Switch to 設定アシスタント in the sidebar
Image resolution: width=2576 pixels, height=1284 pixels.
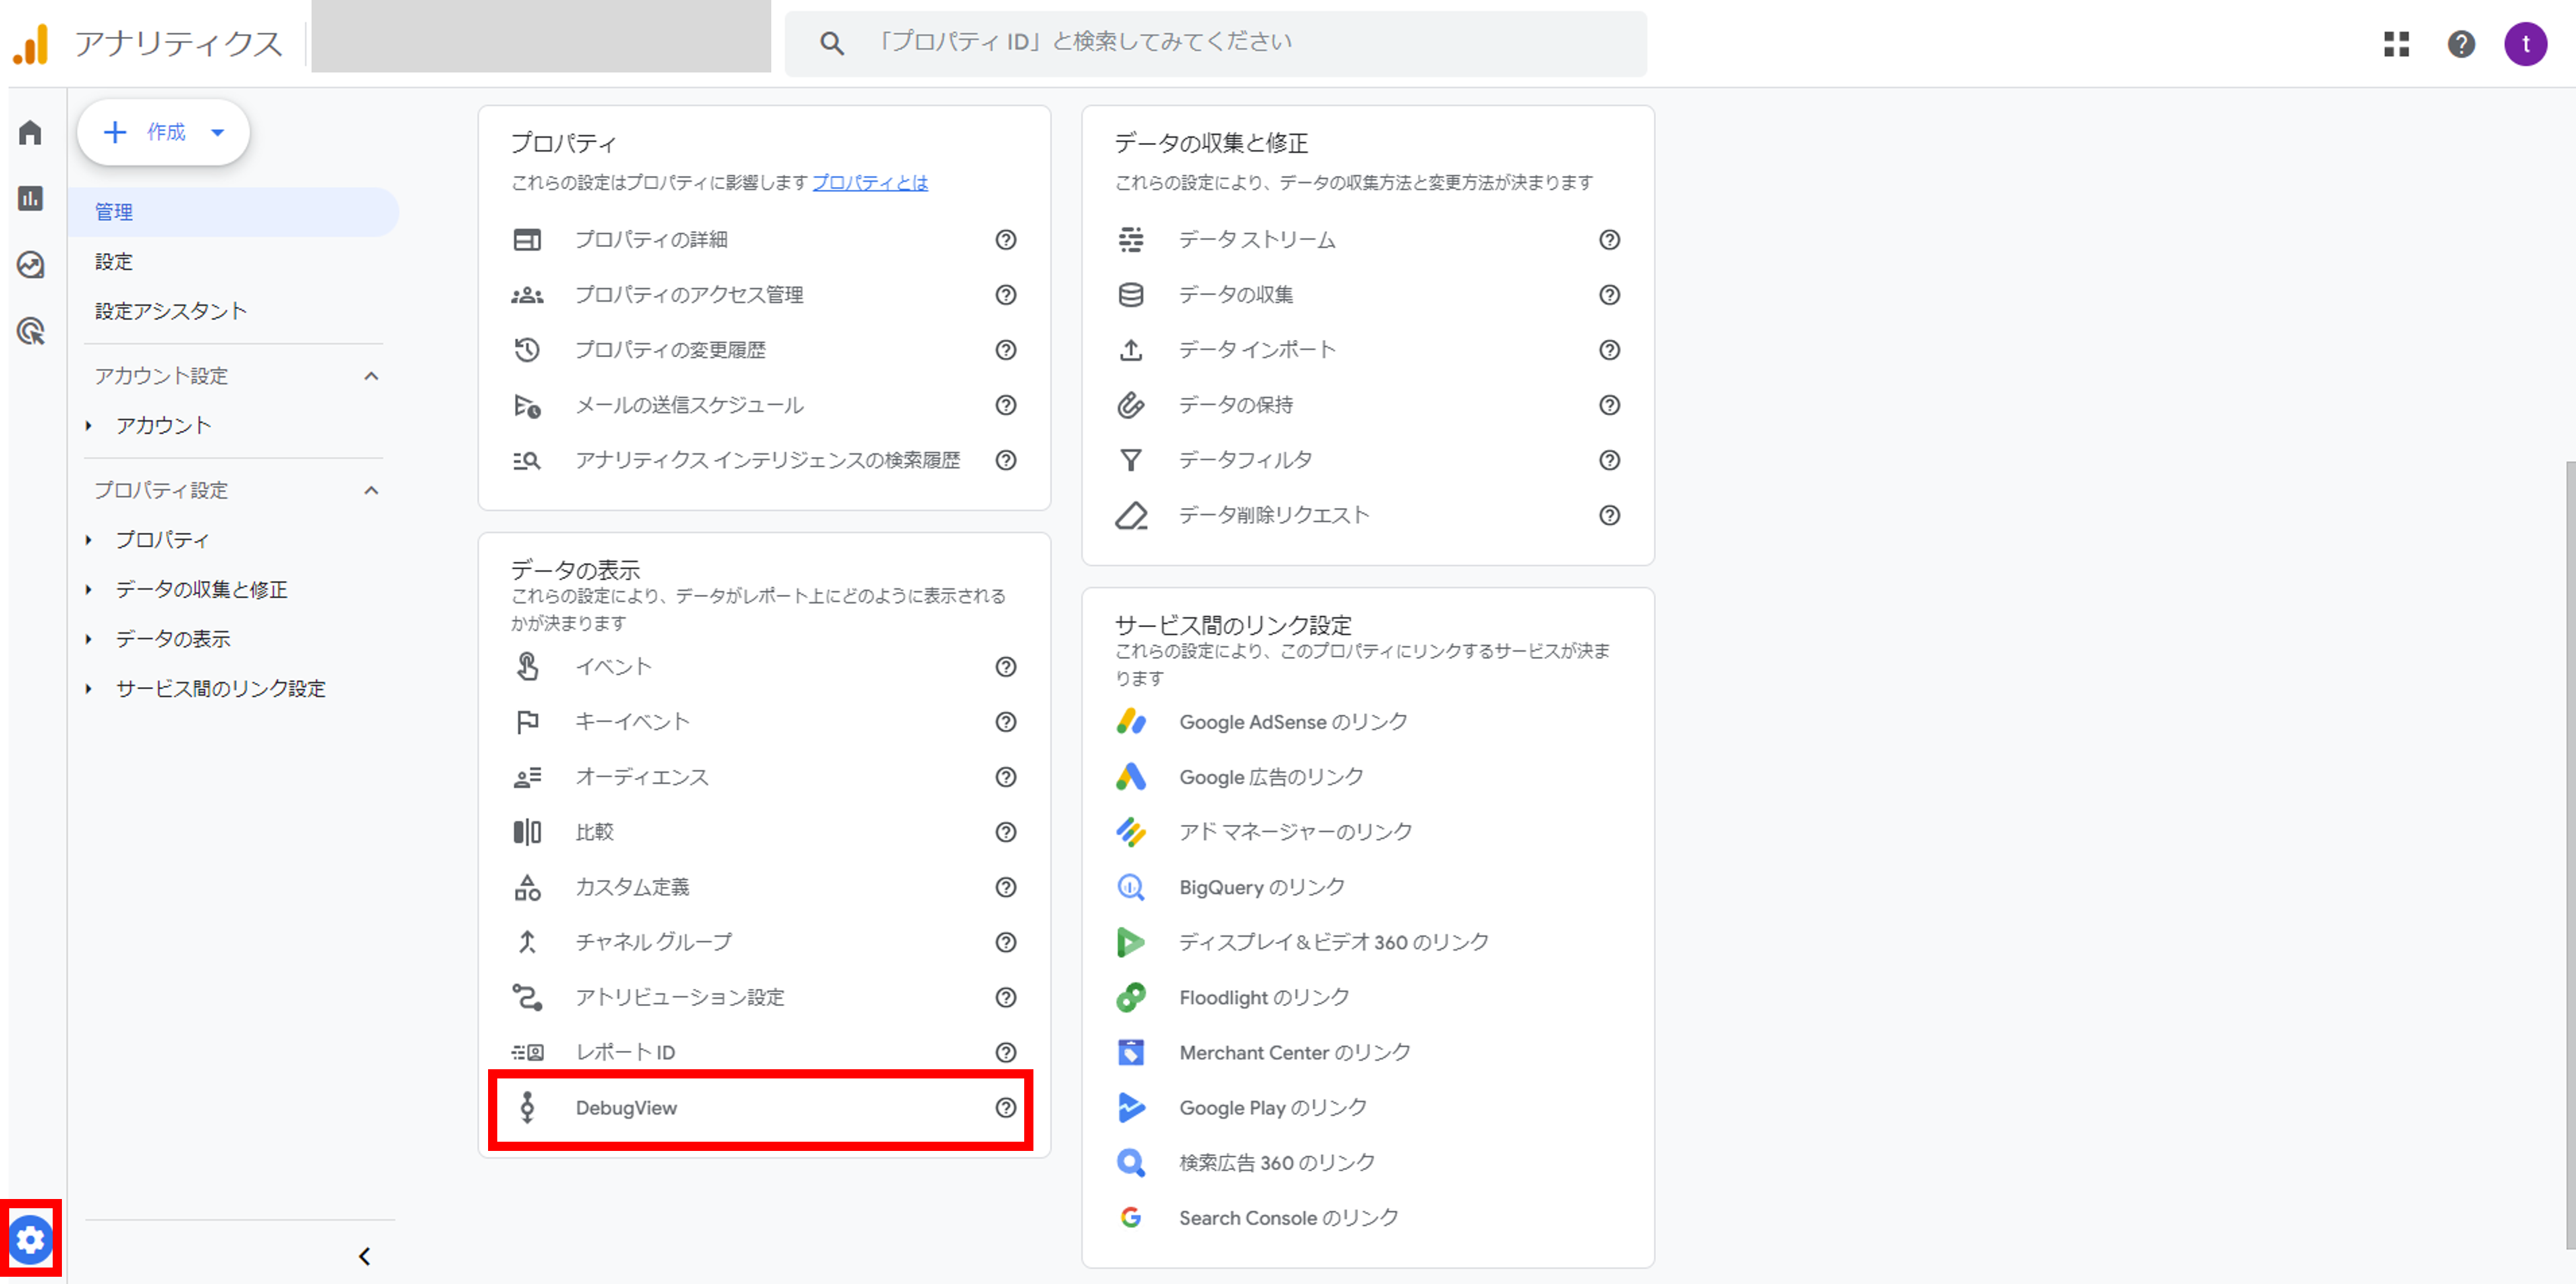pyautogui.click(x=168, y=311)
